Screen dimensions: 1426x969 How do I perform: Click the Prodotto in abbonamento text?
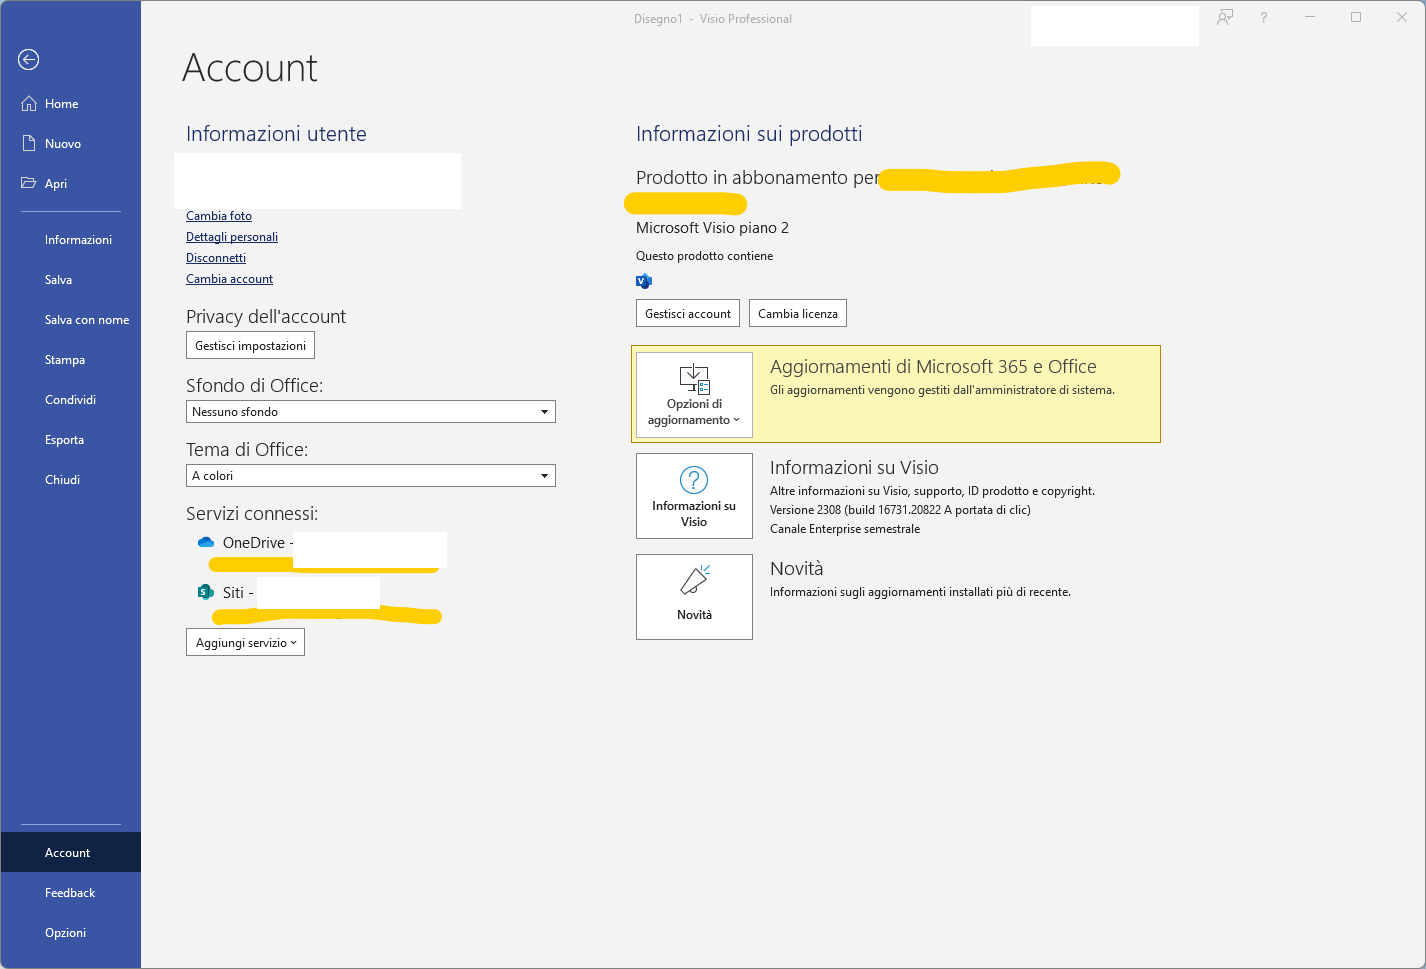(x=757, y=178)
